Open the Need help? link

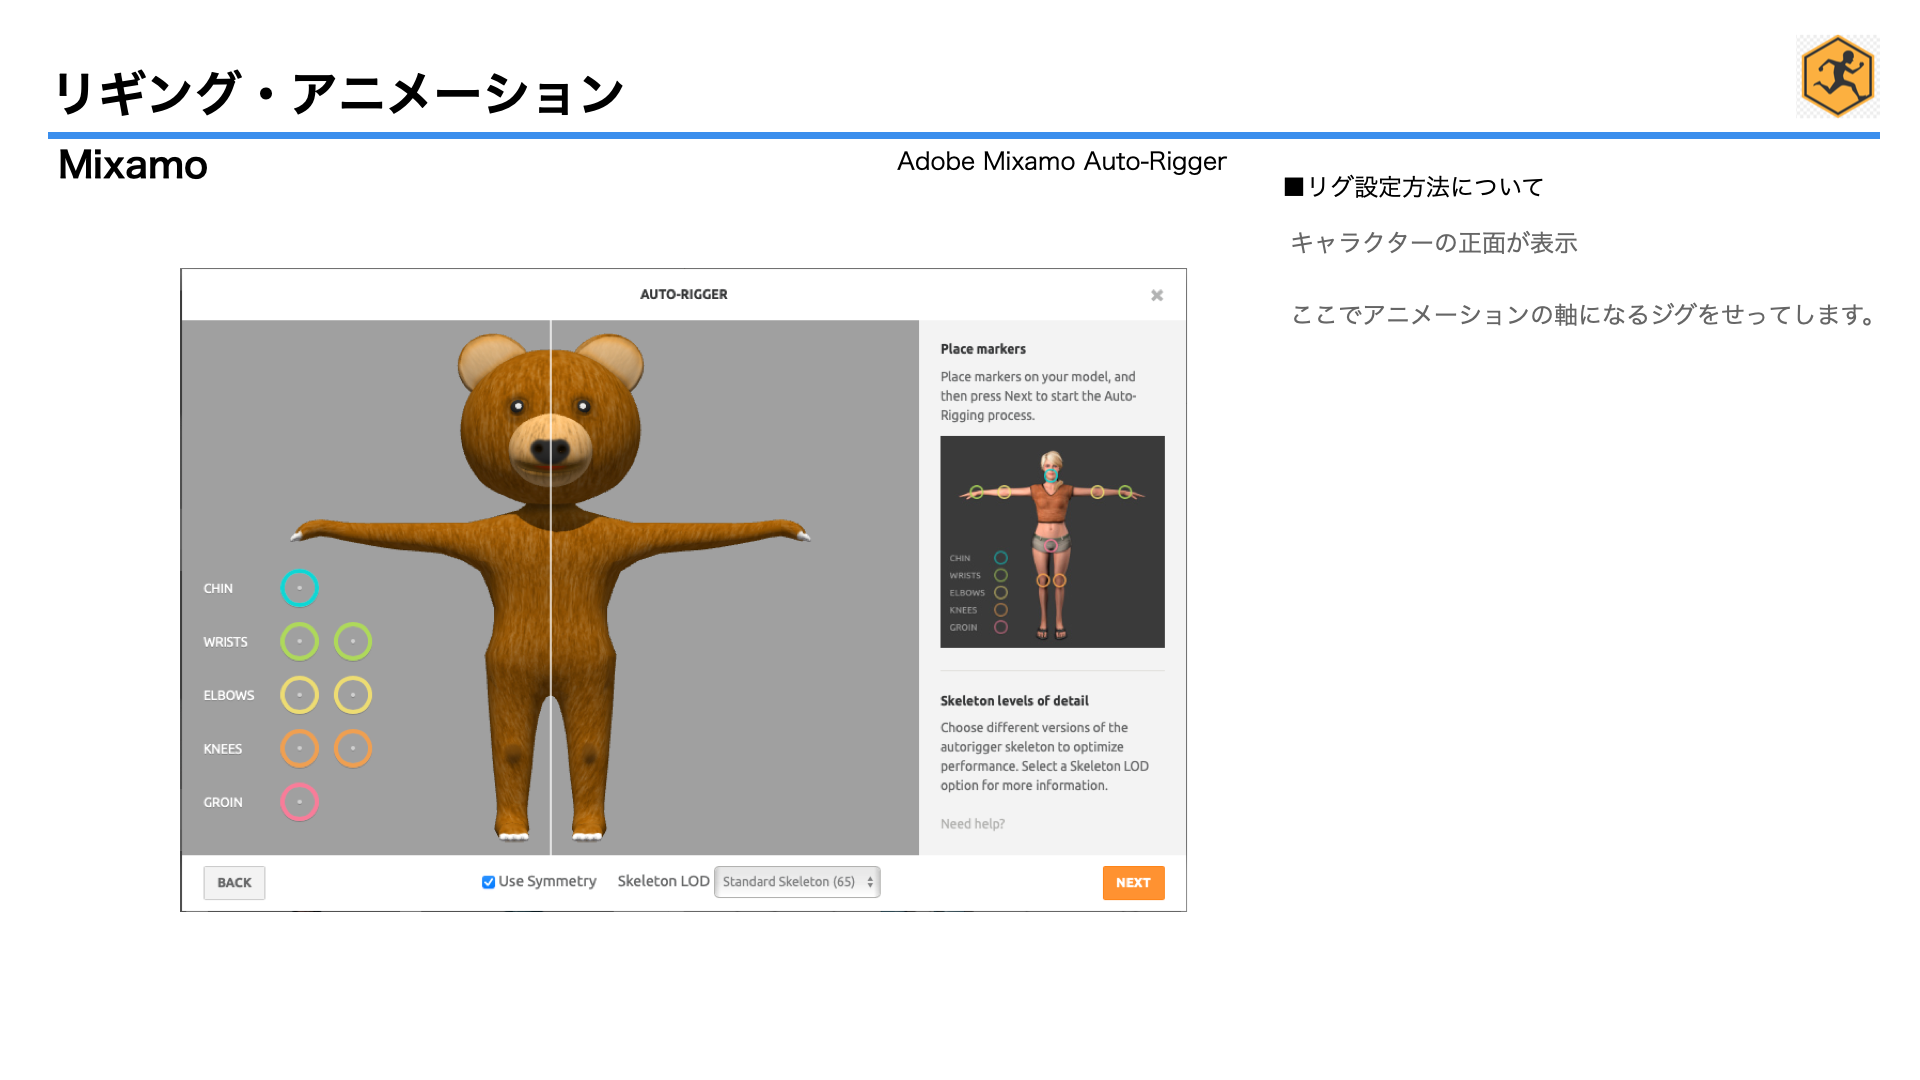coord(972,824)
